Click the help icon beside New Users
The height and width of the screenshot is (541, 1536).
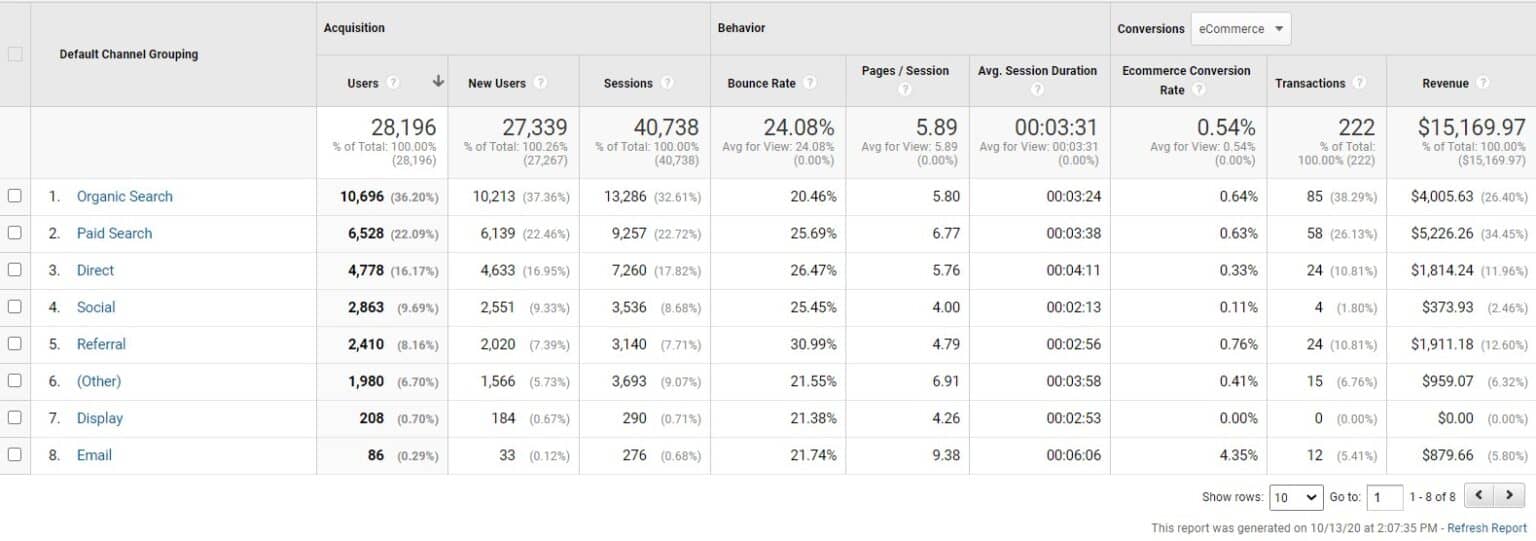tap(540, 83)
